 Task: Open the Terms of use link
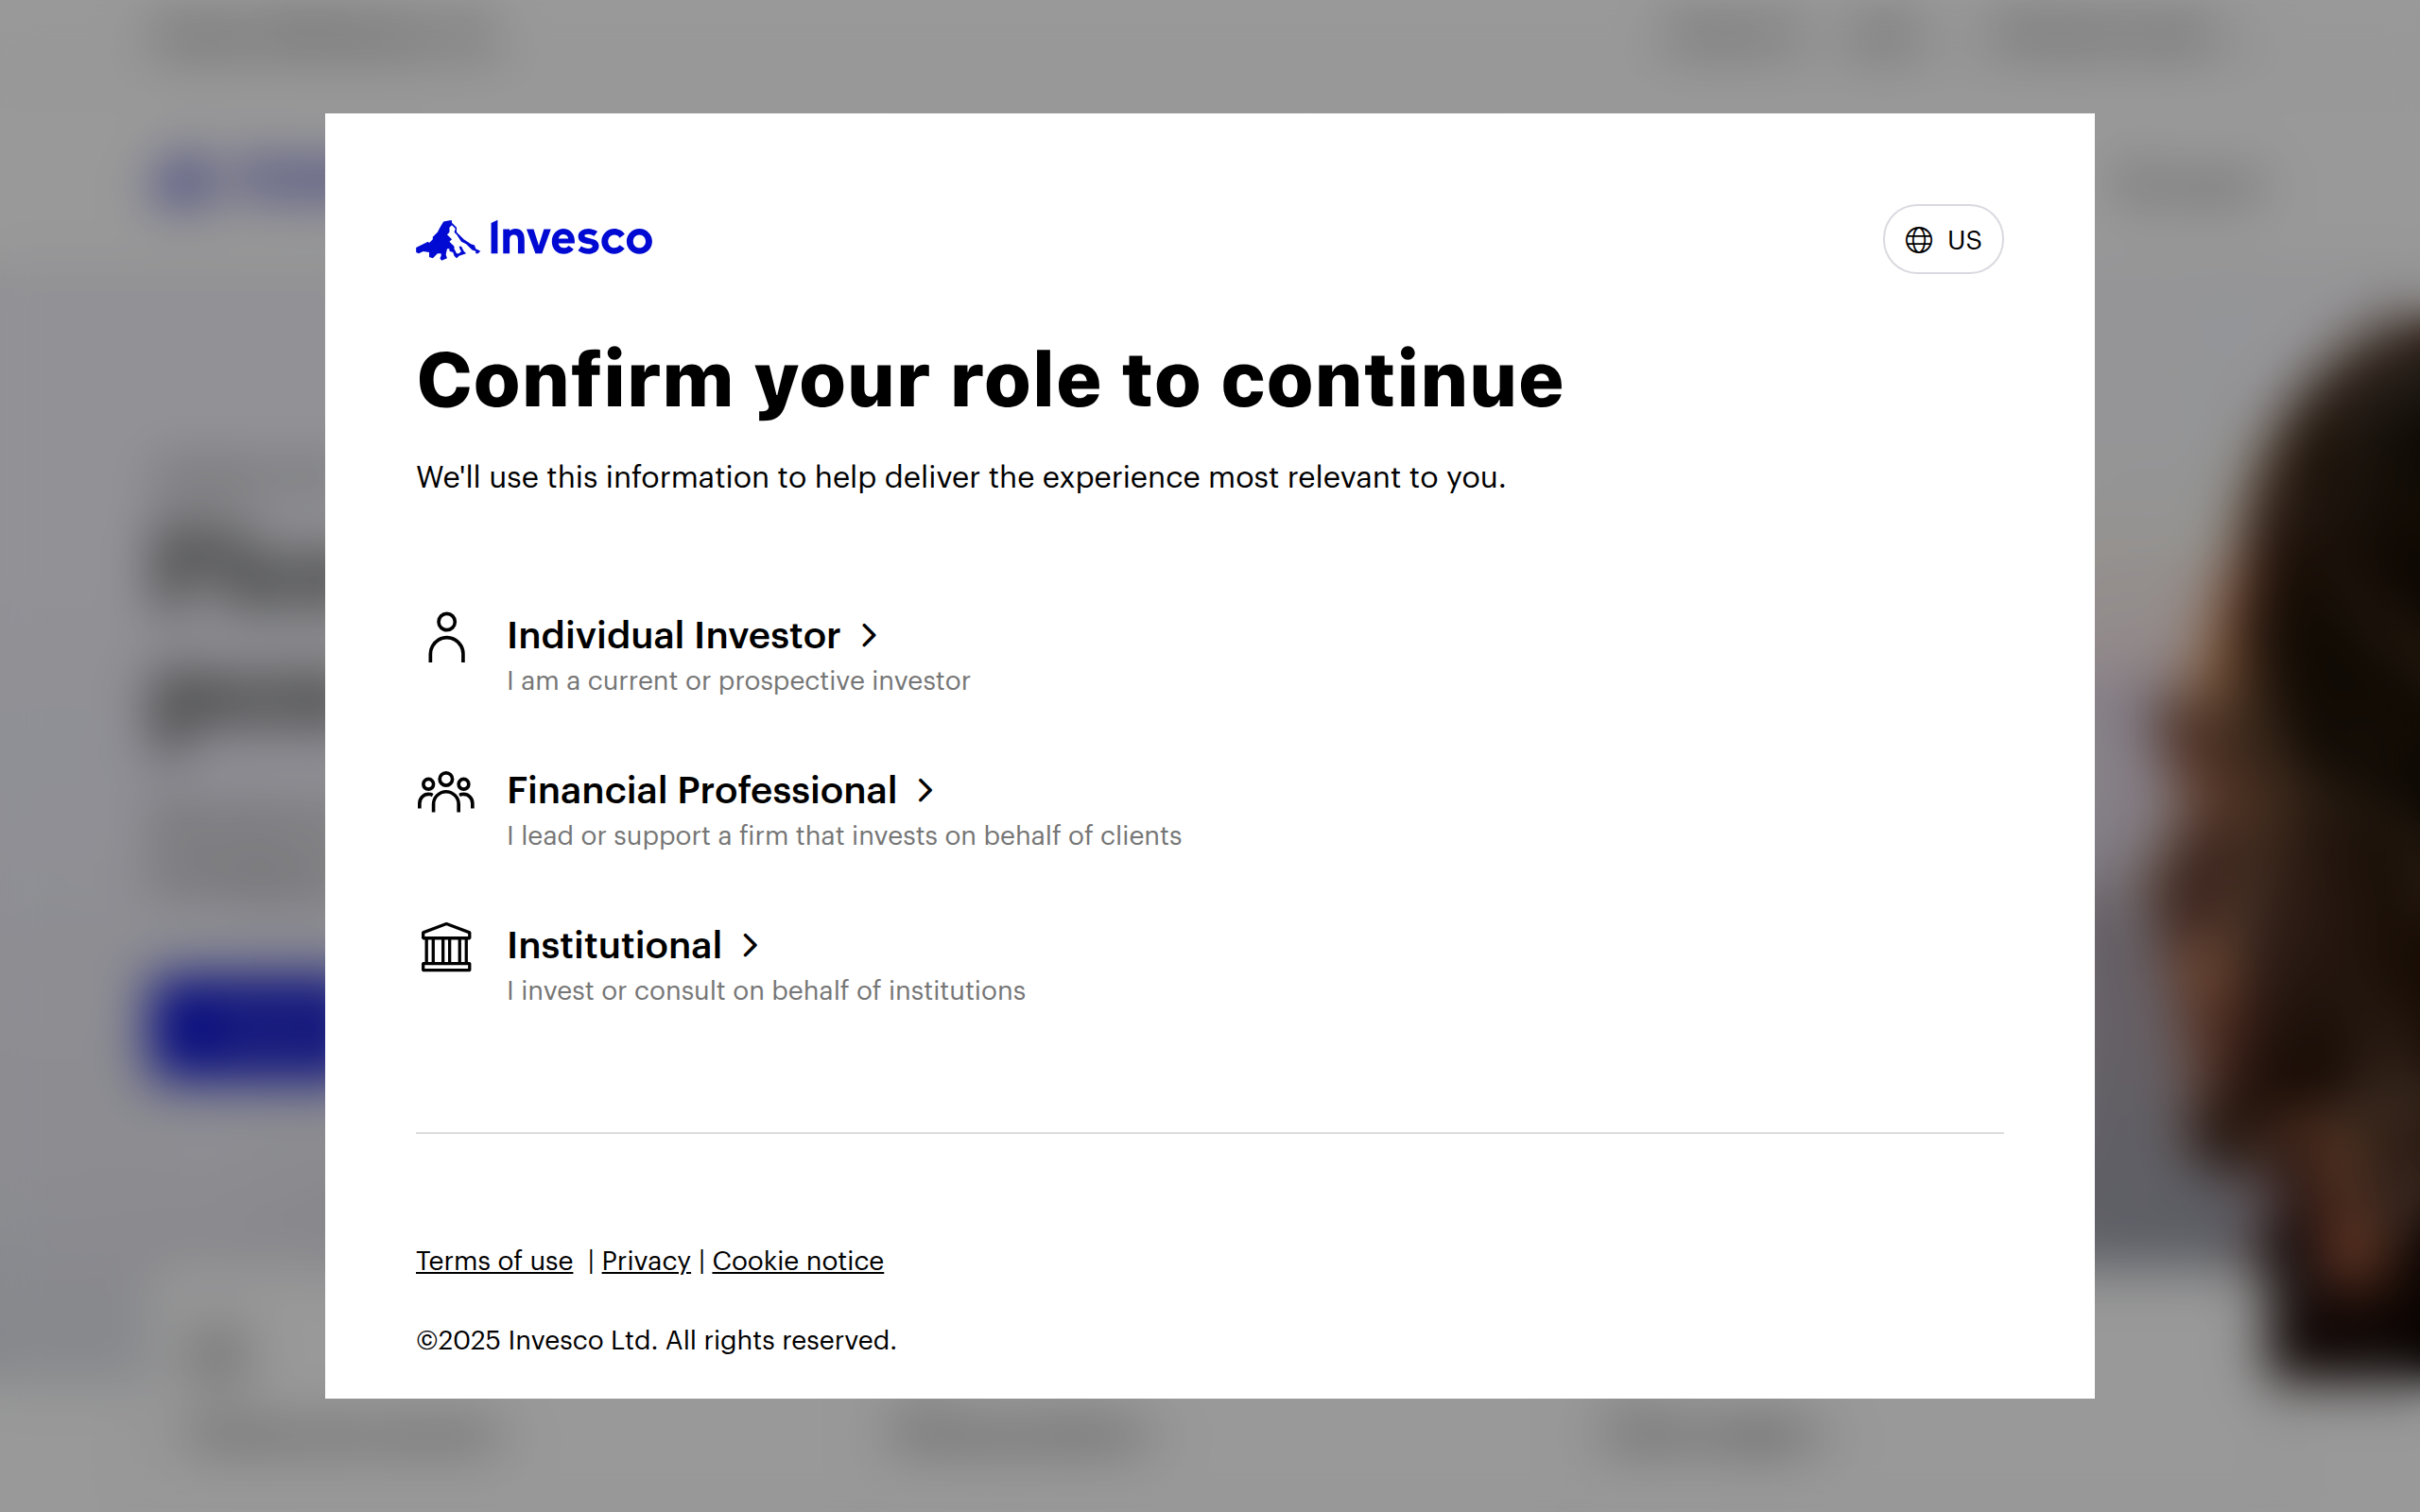pyautogui.click(x=494, y=1261)
